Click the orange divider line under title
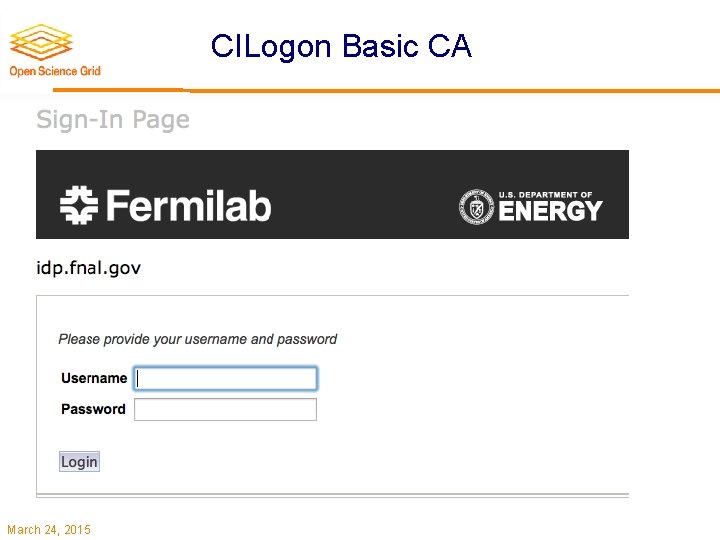Image resolution: width=720 pixels, height=540 pixels. click(450, 91)
